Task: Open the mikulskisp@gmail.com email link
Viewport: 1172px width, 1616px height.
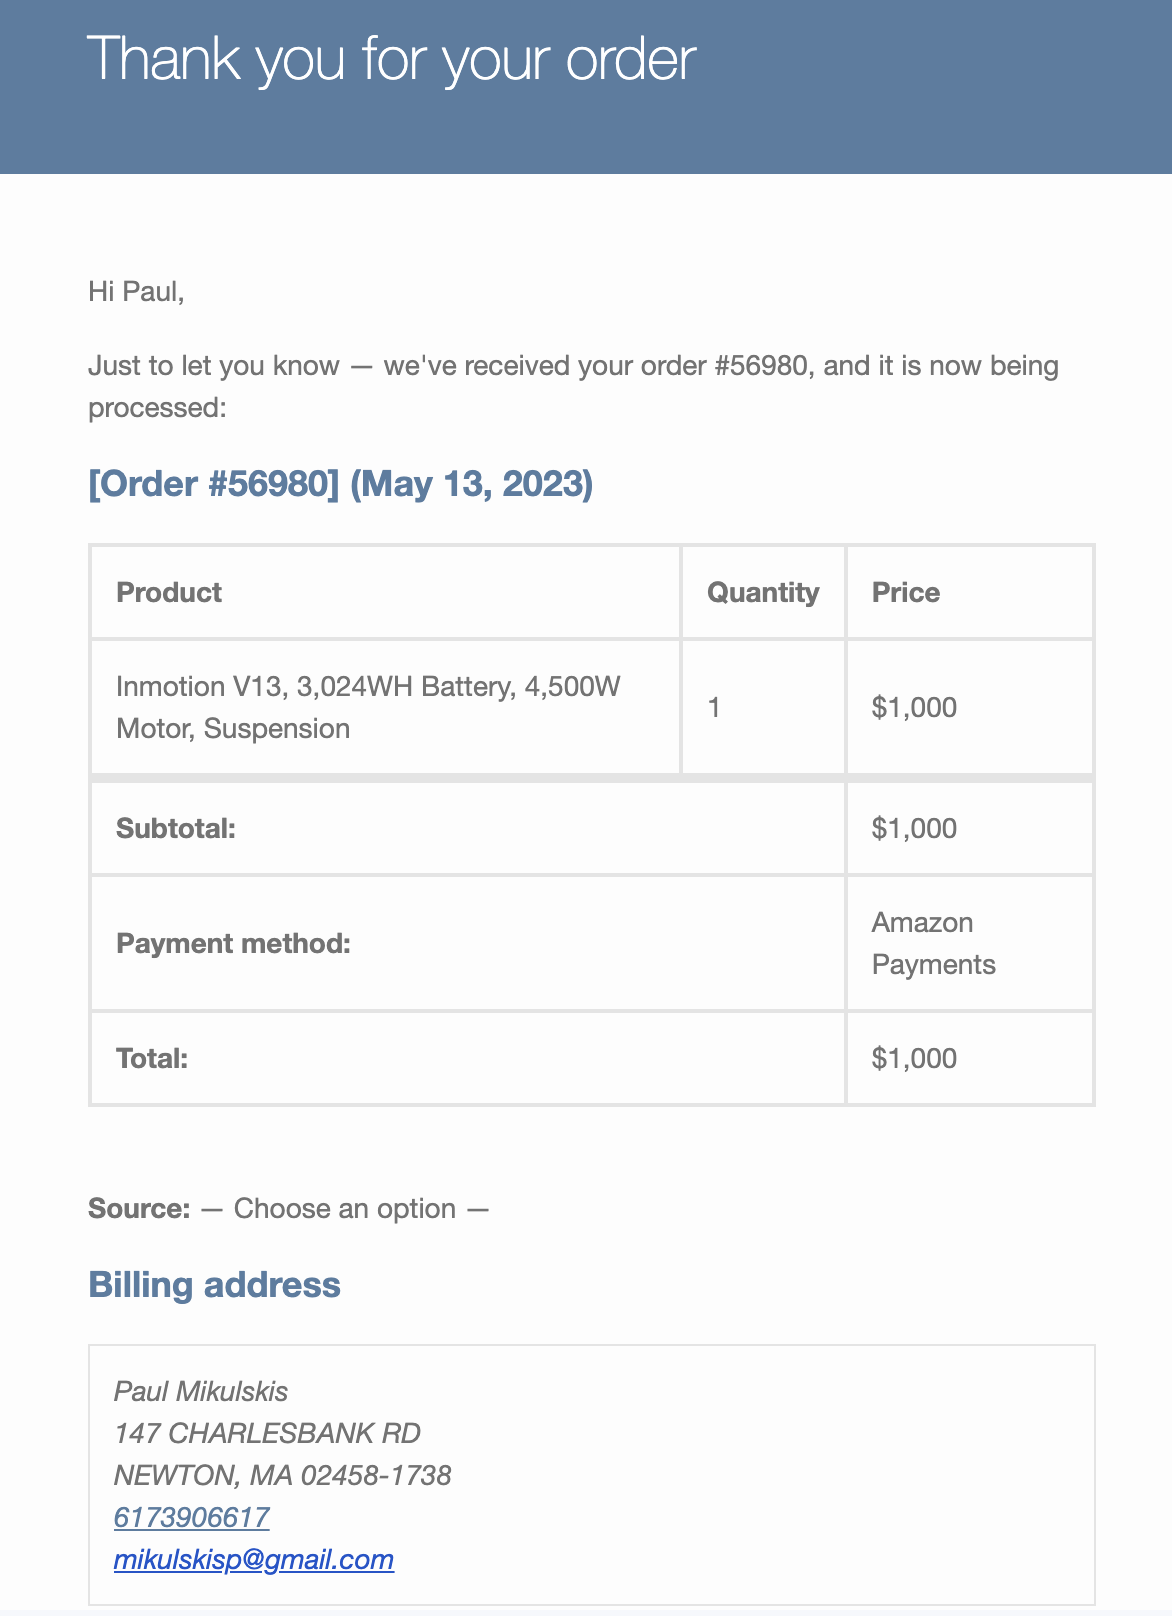Action: point(253,1559)
